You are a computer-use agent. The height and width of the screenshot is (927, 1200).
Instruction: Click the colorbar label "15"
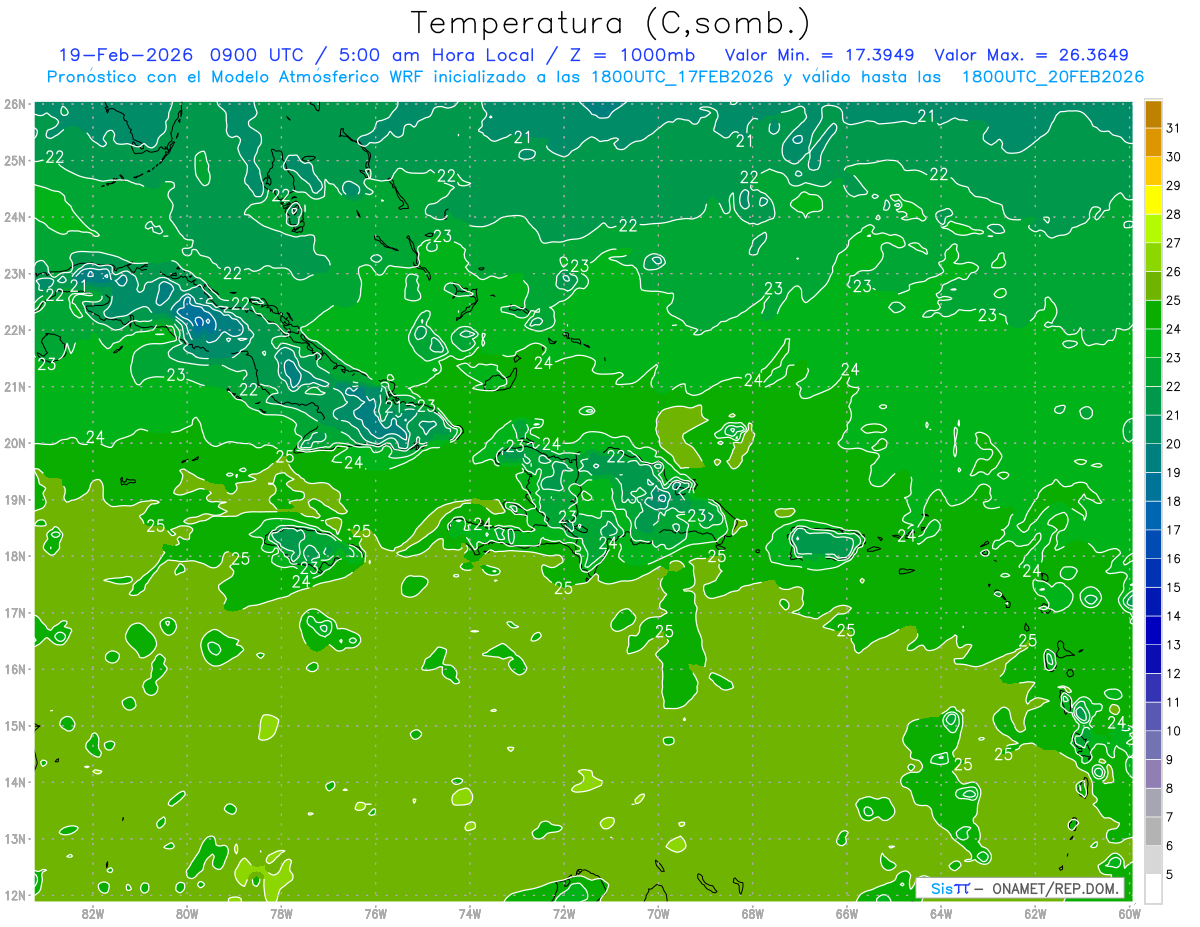(1173, 587)
